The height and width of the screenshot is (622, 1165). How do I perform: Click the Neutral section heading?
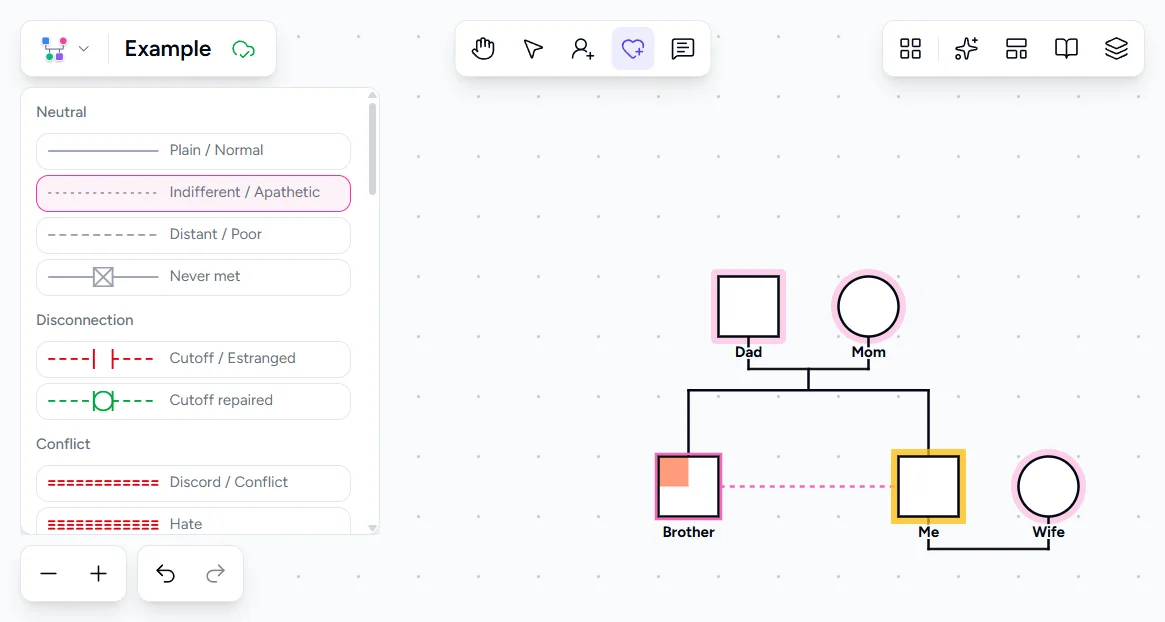point(61,112)
